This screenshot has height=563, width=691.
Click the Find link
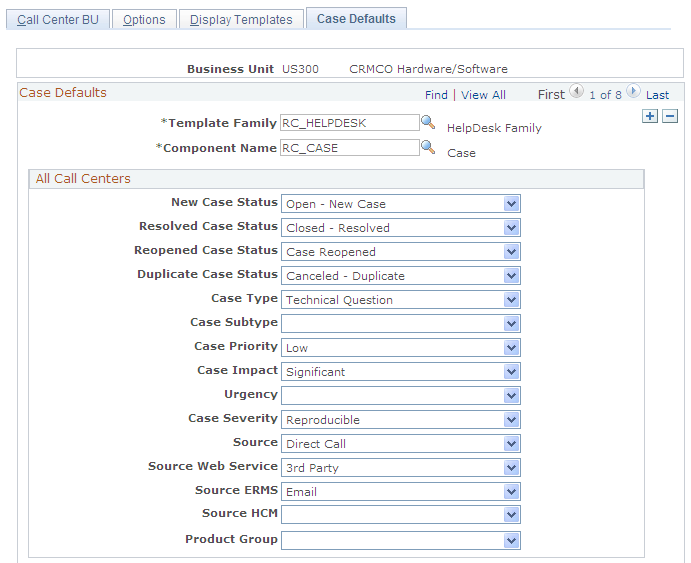click(436, 95)
